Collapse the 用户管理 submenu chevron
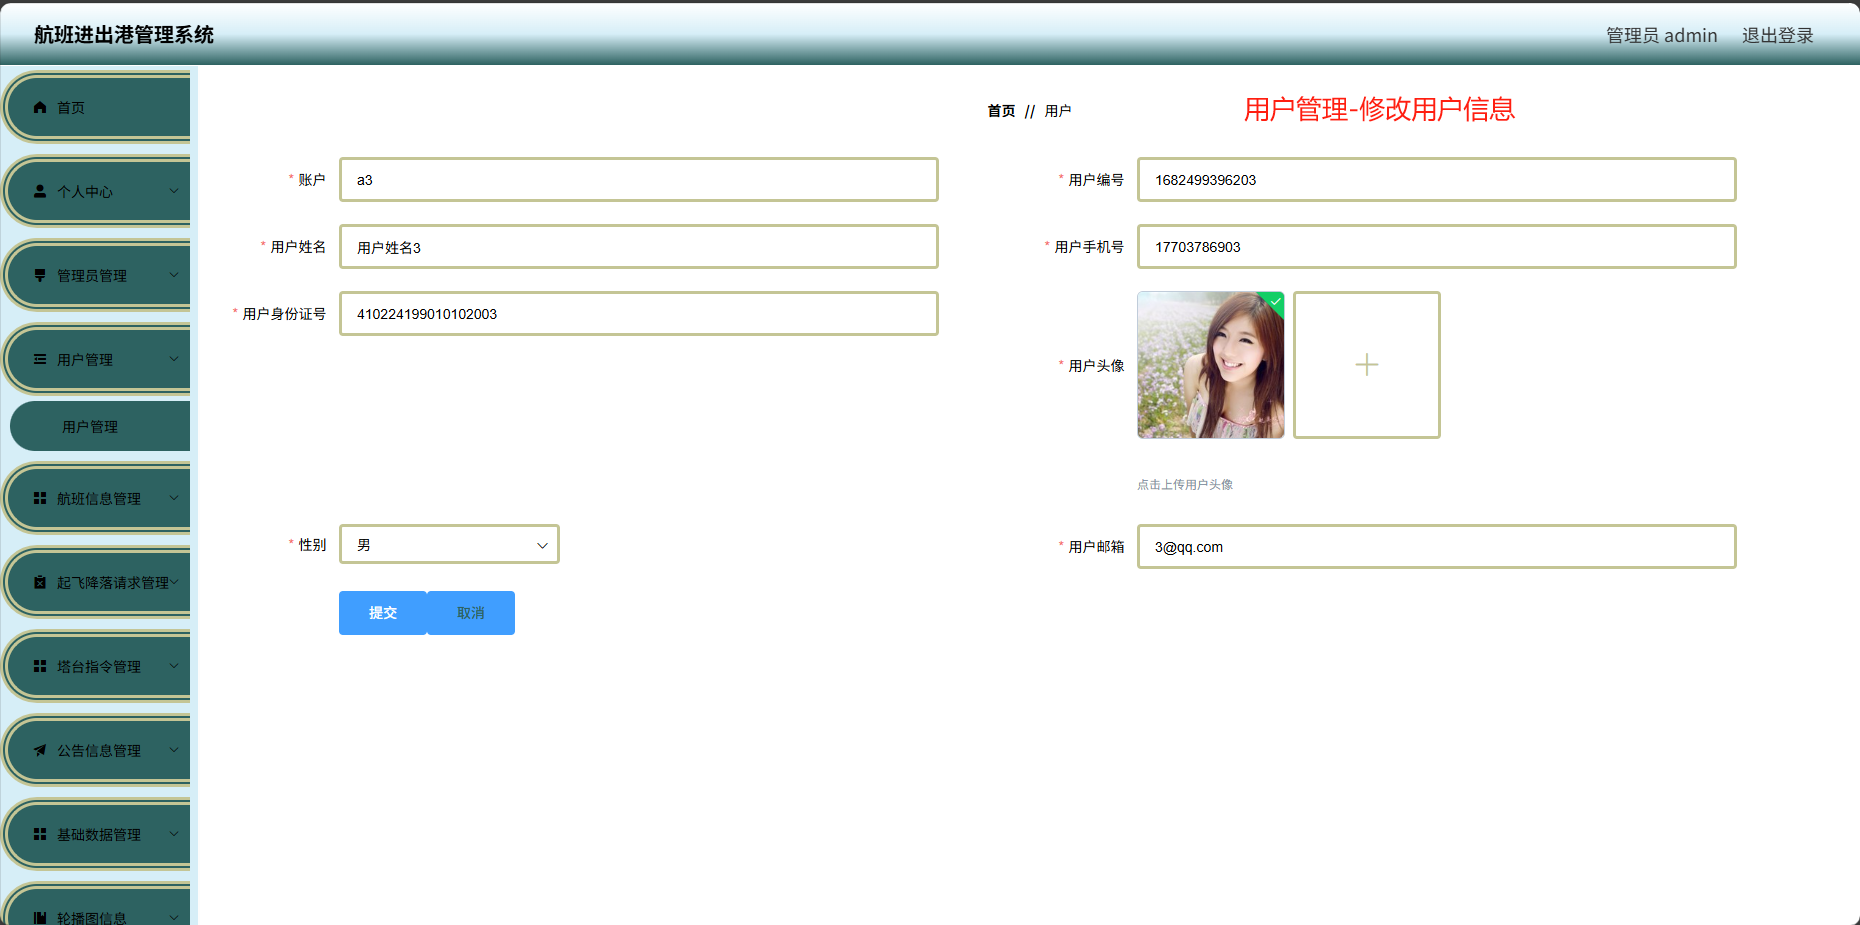 173,358
